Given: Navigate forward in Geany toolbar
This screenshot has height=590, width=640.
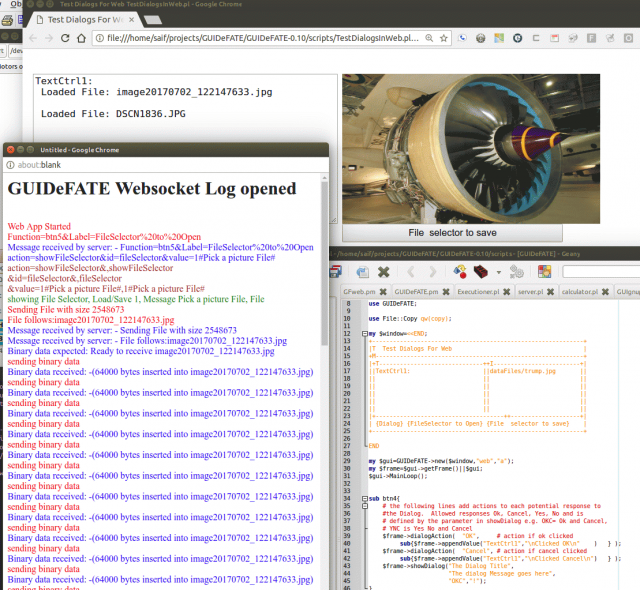Looking at the screenshot, I should pyautogui.click(x=432, y=271).
